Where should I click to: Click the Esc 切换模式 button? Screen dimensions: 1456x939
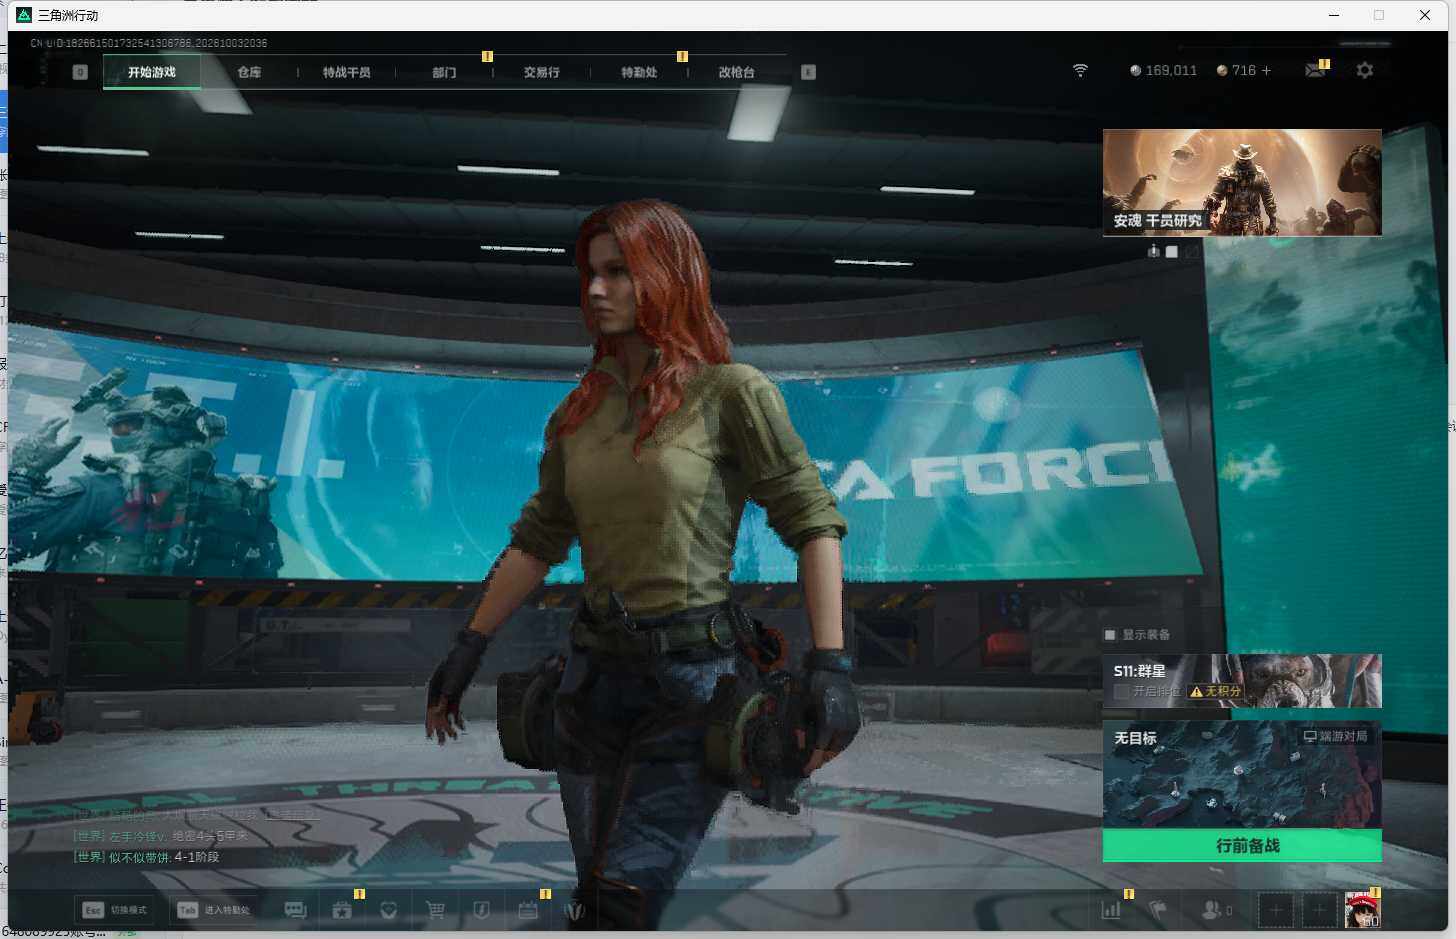(x=115, y=910)
